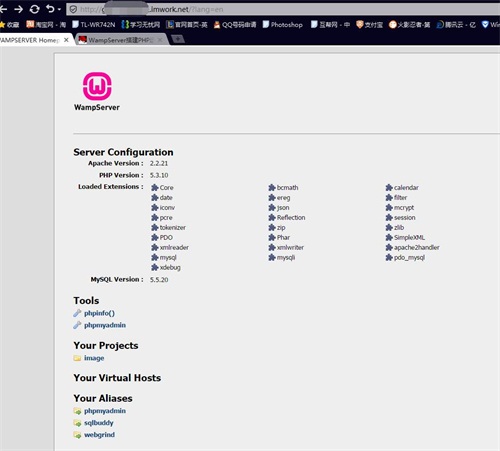Click the puzzle icon next to Core
Viewport: 500px width, 451px height.
click(154, 188)
